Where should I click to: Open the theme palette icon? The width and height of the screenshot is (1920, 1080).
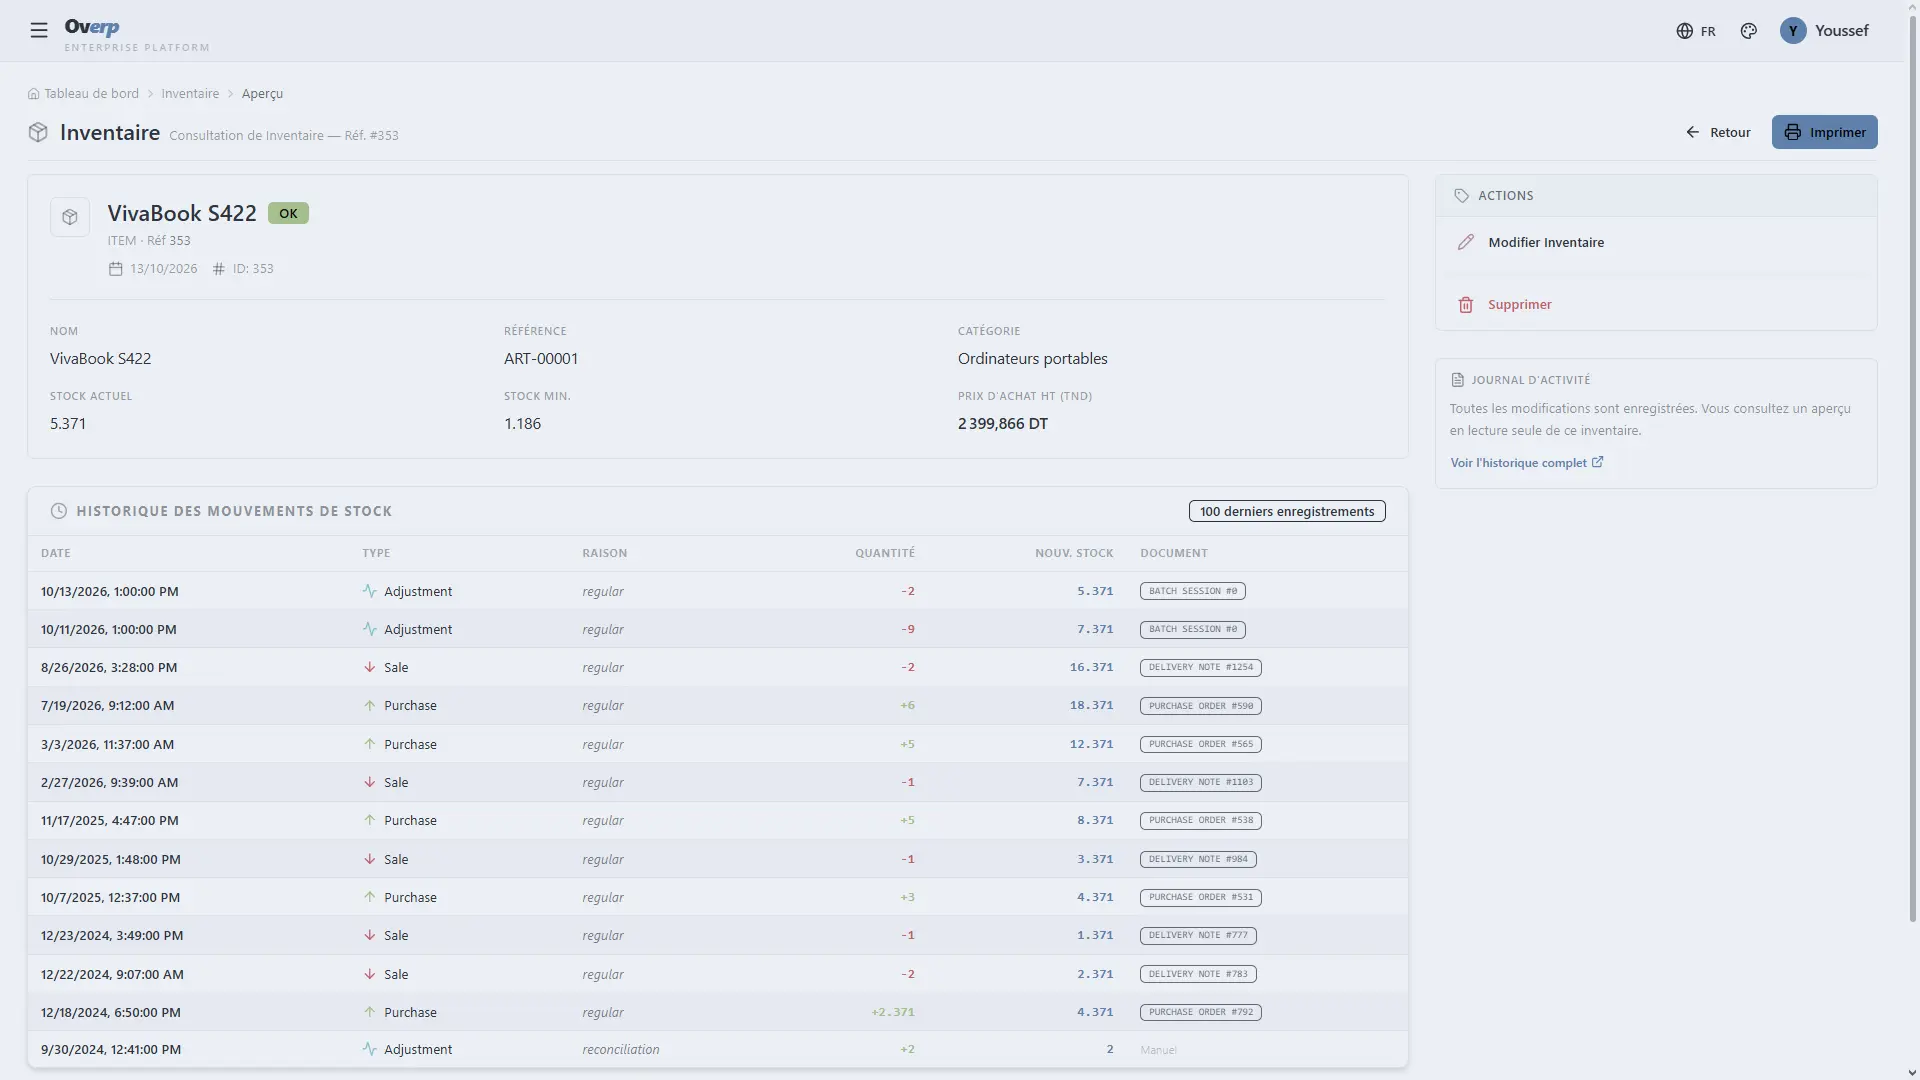(1748, 31)
